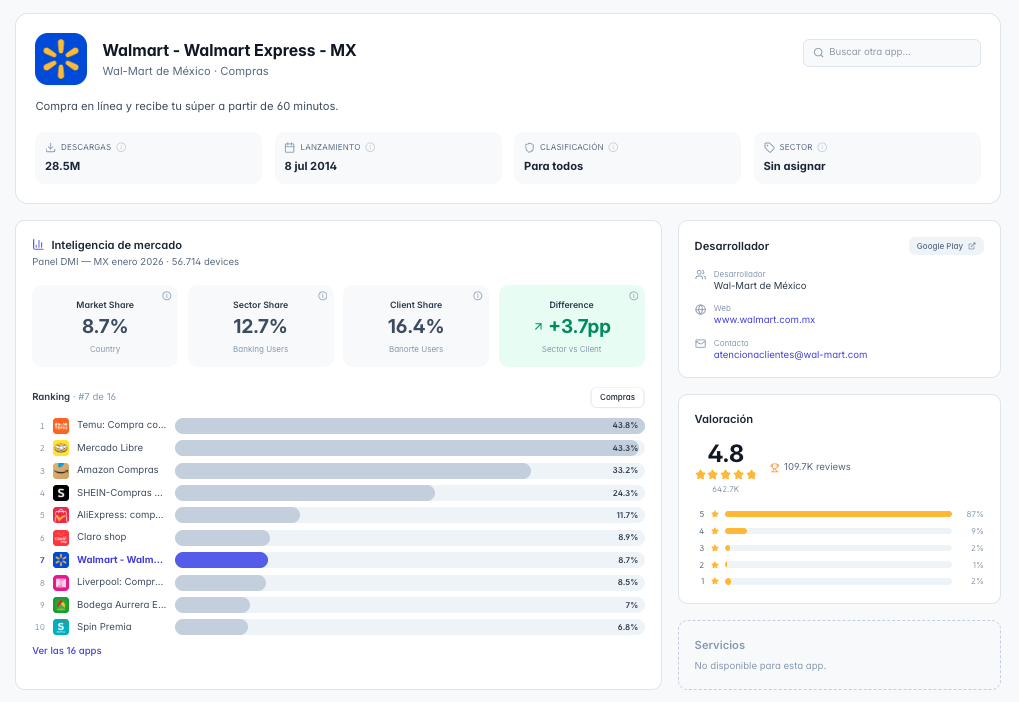Image resolution: width=1019 pixels, height=702 pixels.
Task: Click the Spin Premia ranking name
Action: [104, 627]
